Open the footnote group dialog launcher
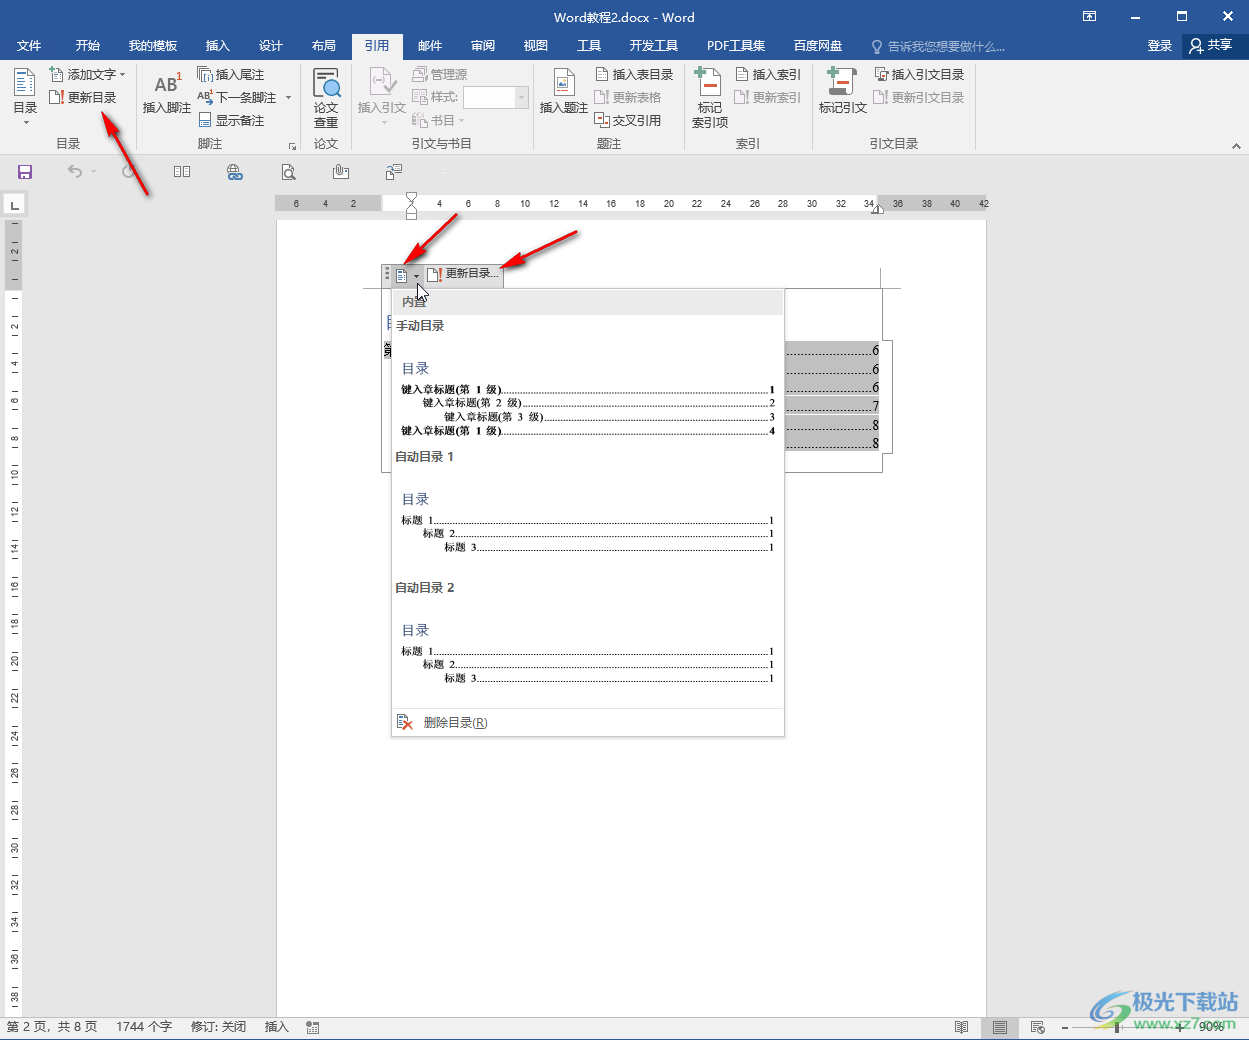Viewport: 1249px width, 1040px height. point(292,146)
